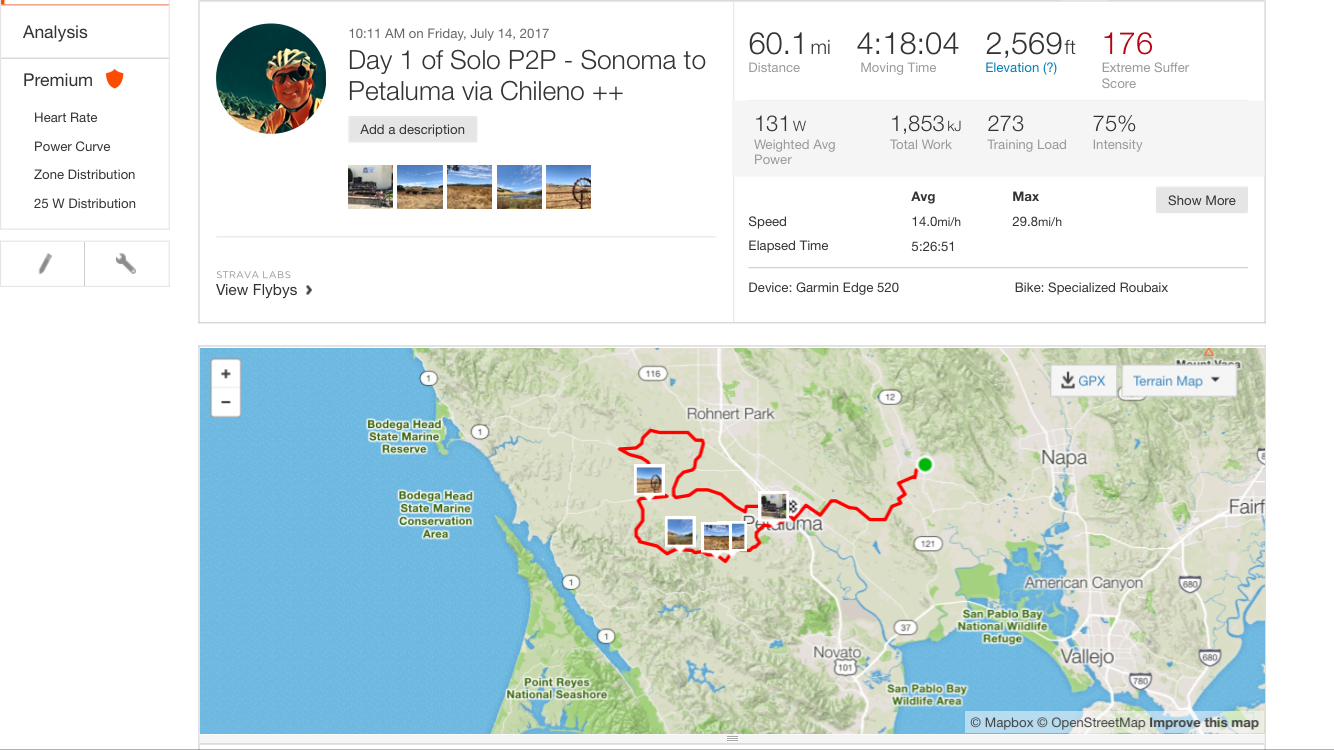
Task: Open 25 W Distribution view
Action: (84, 203)
